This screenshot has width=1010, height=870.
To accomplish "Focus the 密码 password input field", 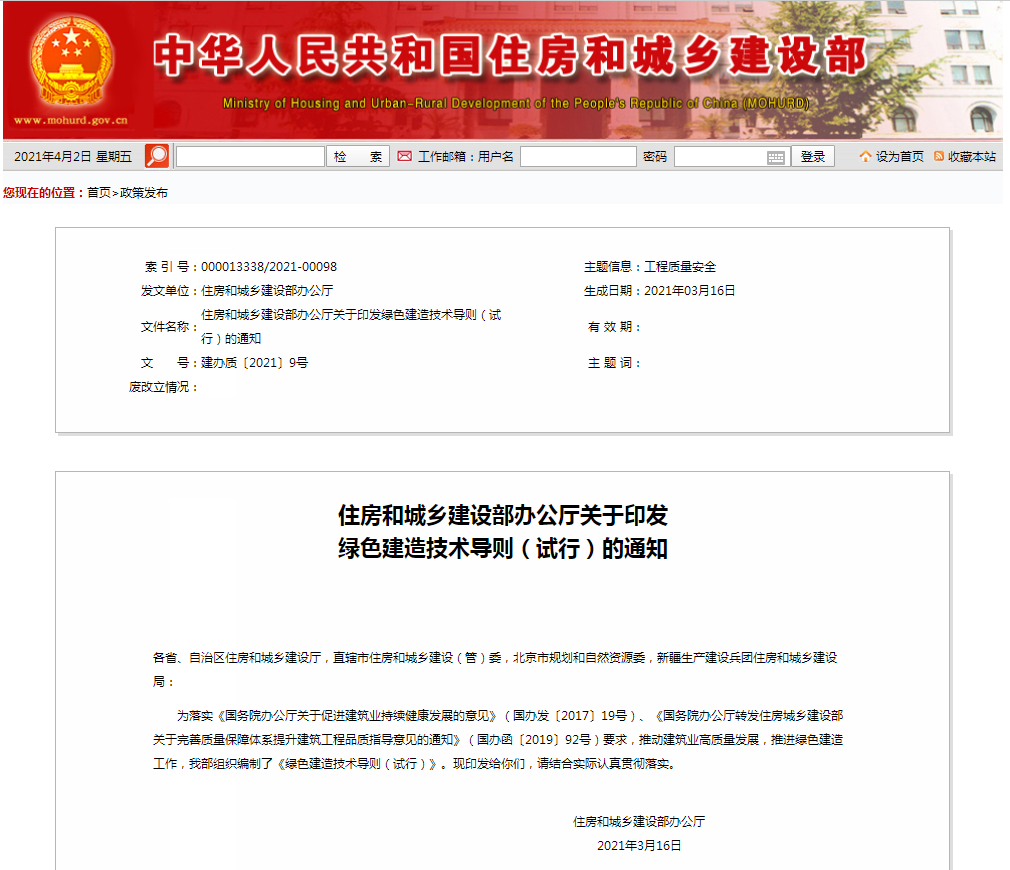I will [x=730, y=156].
